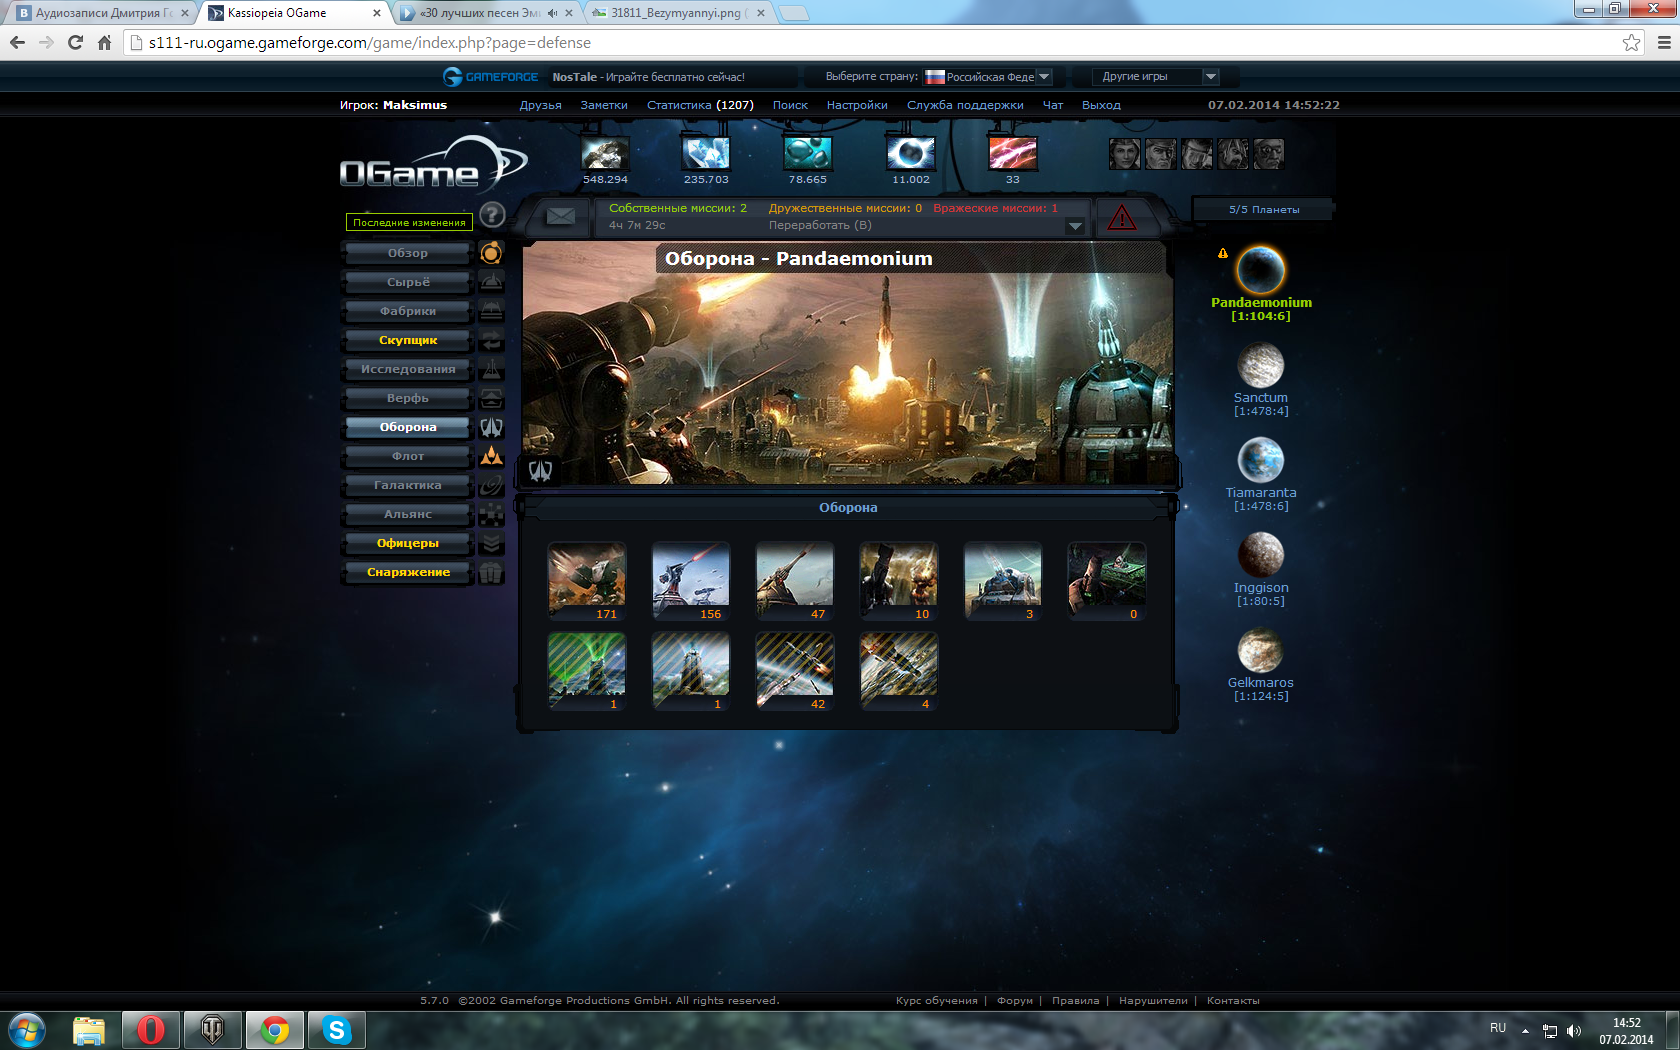Select ion cannon defense with 3 units

coord(1003,581)
